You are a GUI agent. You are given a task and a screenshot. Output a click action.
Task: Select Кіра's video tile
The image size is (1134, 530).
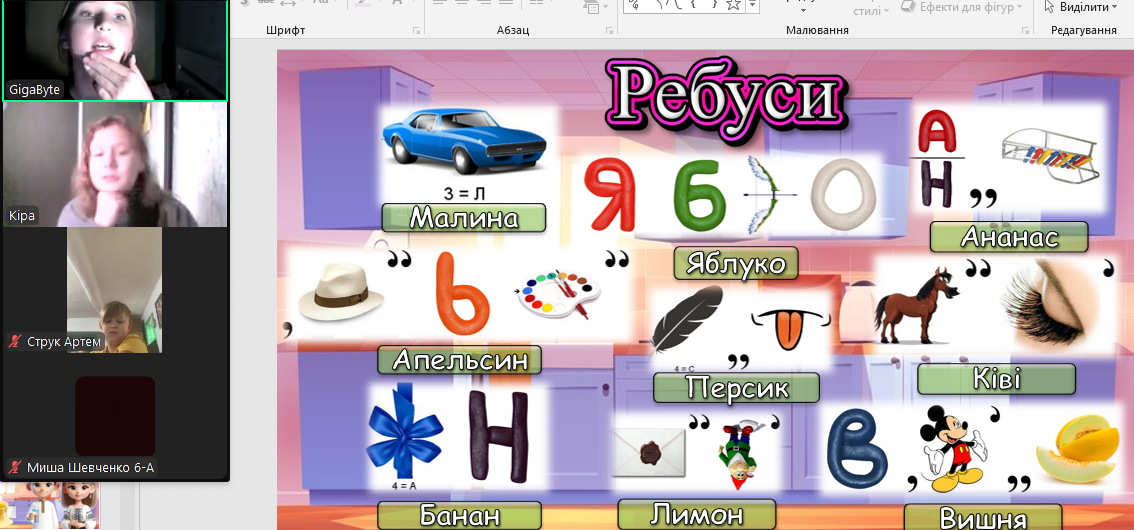pos(114,164)
